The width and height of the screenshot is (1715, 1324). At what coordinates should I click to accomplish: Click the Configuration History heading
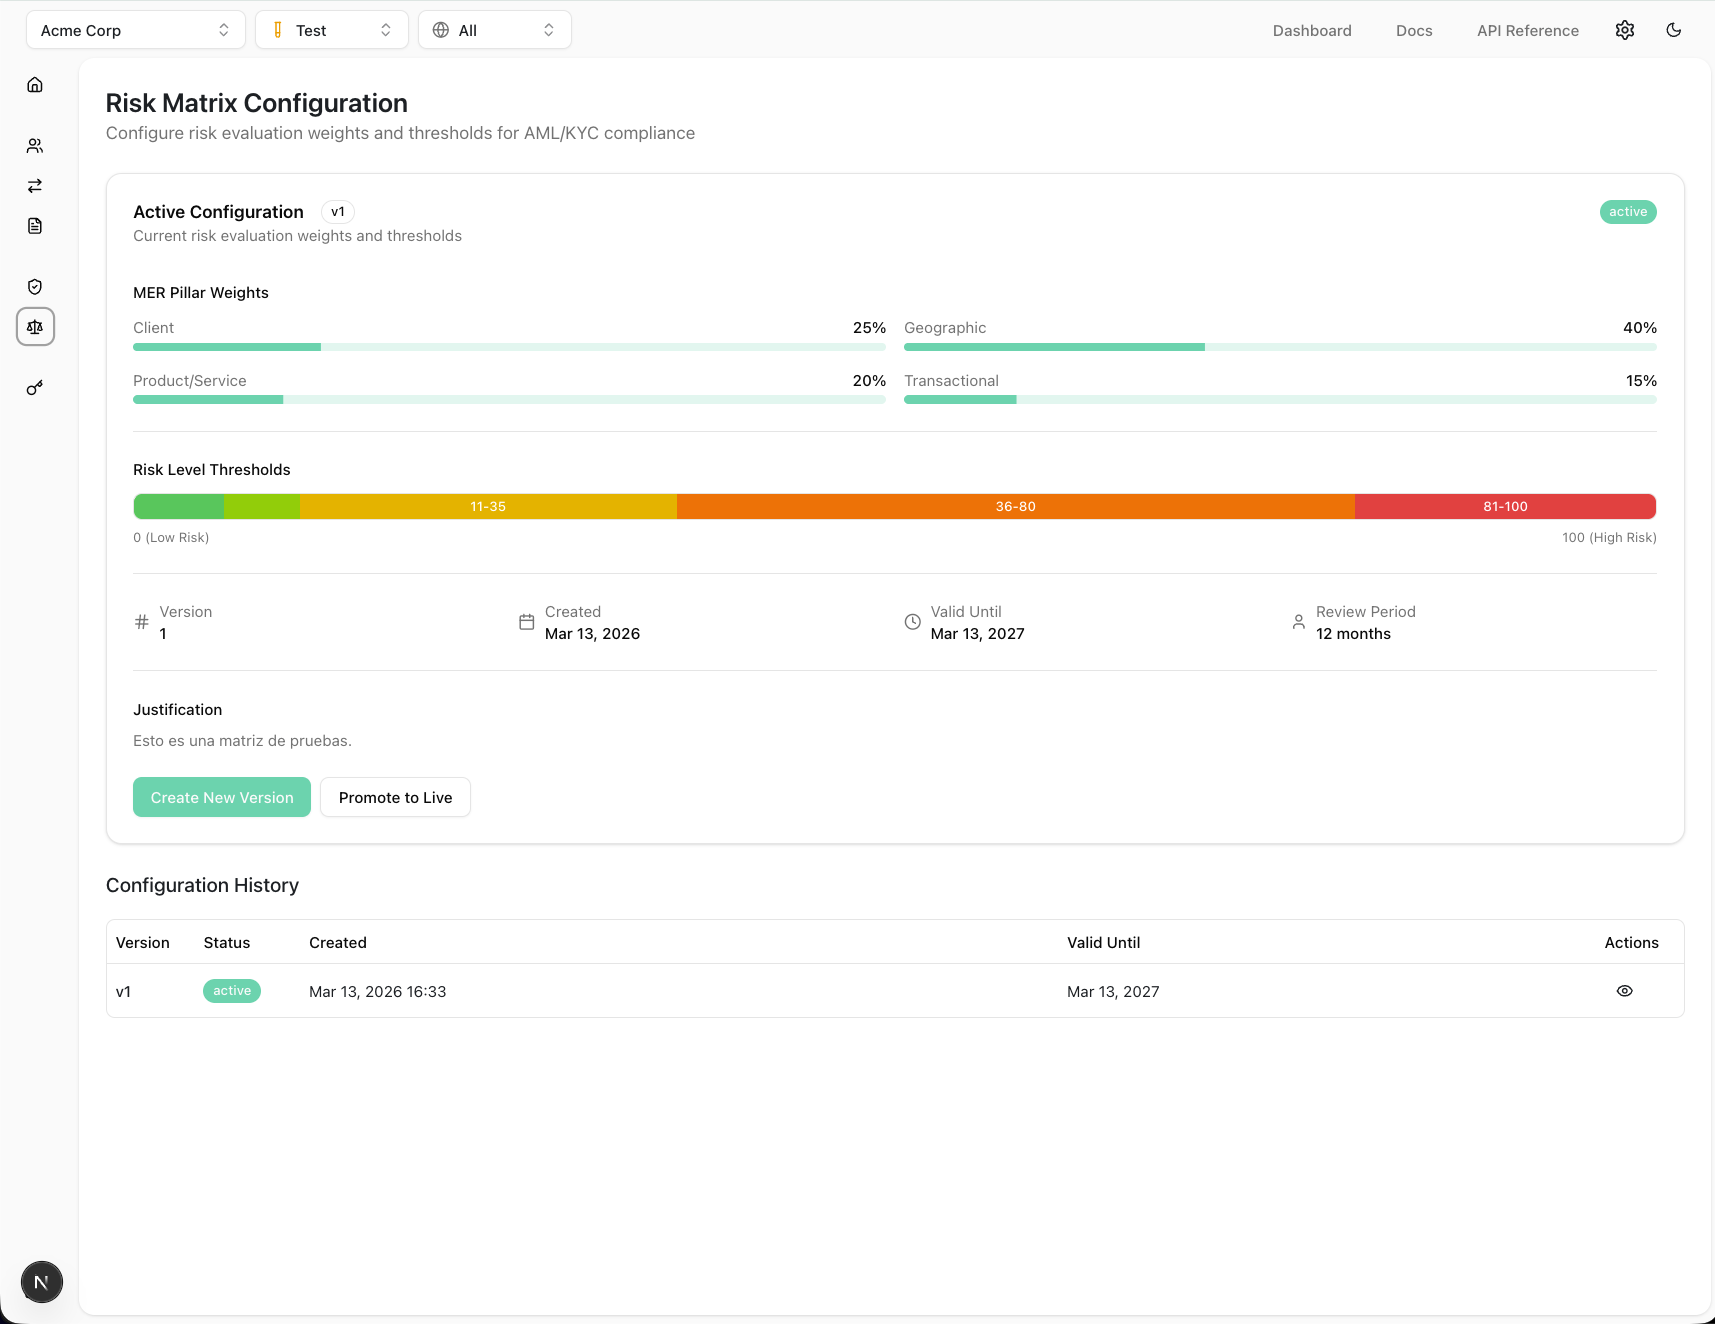(x=203, y=885)
